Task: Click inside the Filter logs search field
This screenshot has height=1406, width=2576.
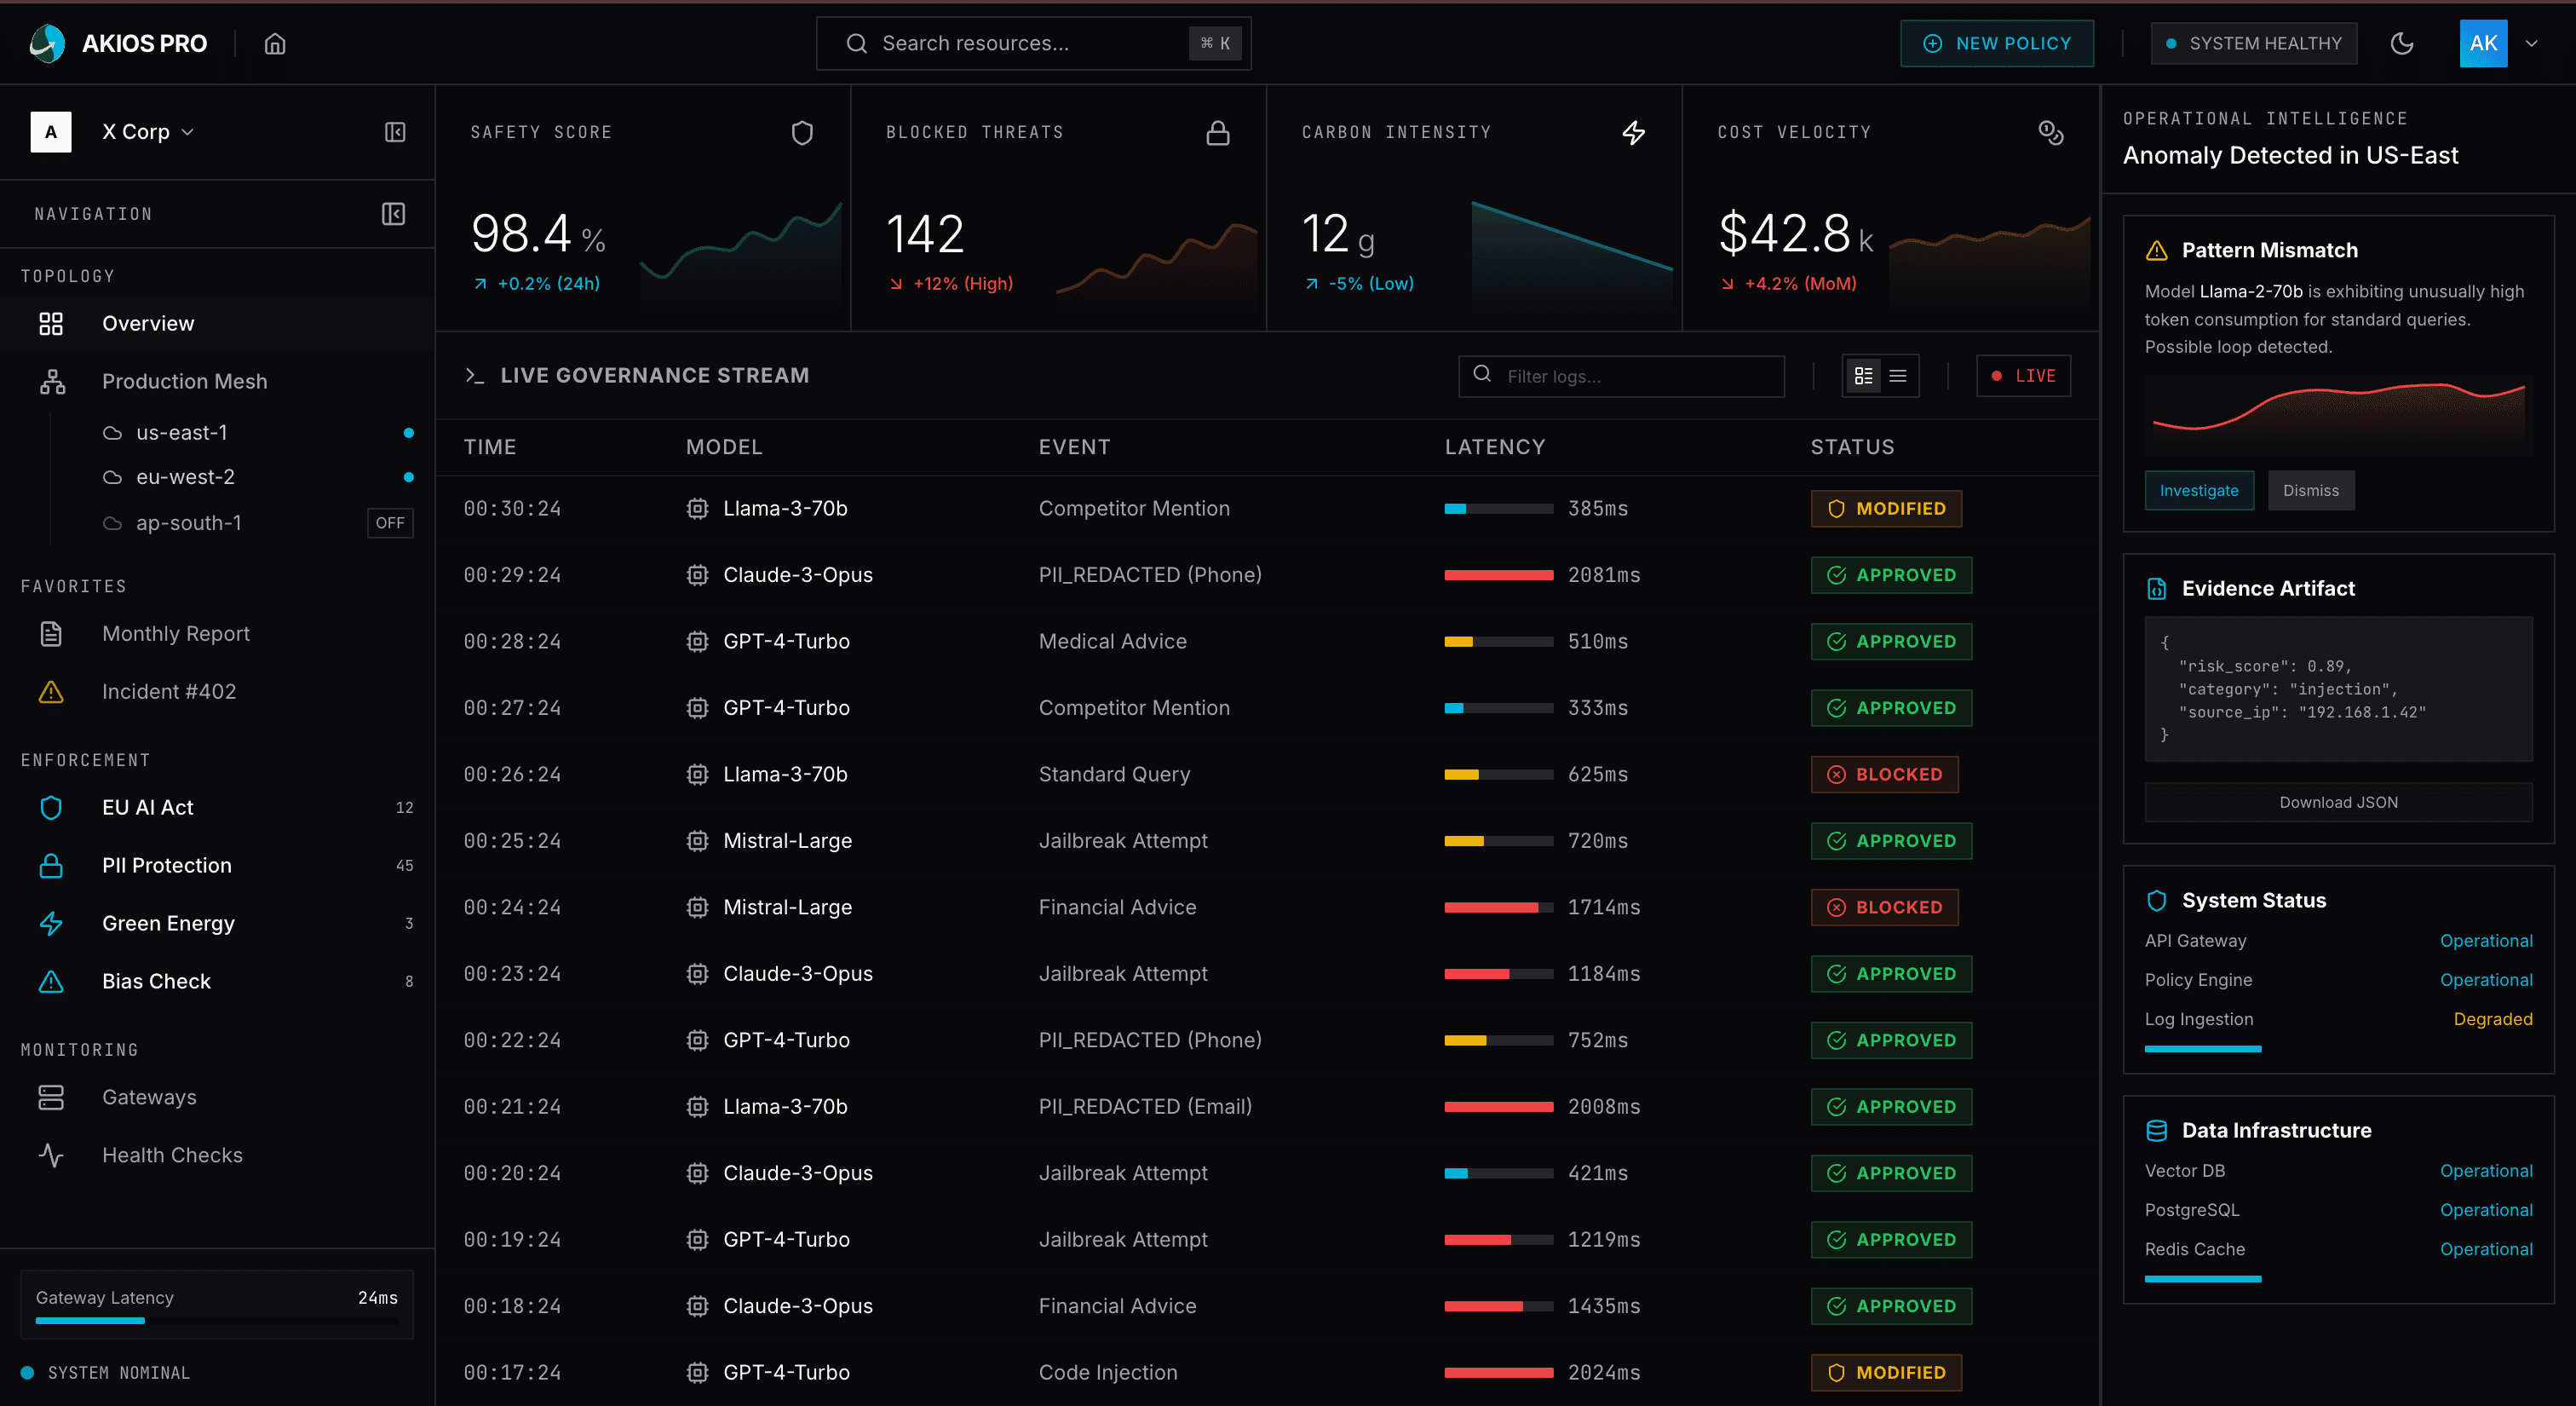Action: (1621, 375)
